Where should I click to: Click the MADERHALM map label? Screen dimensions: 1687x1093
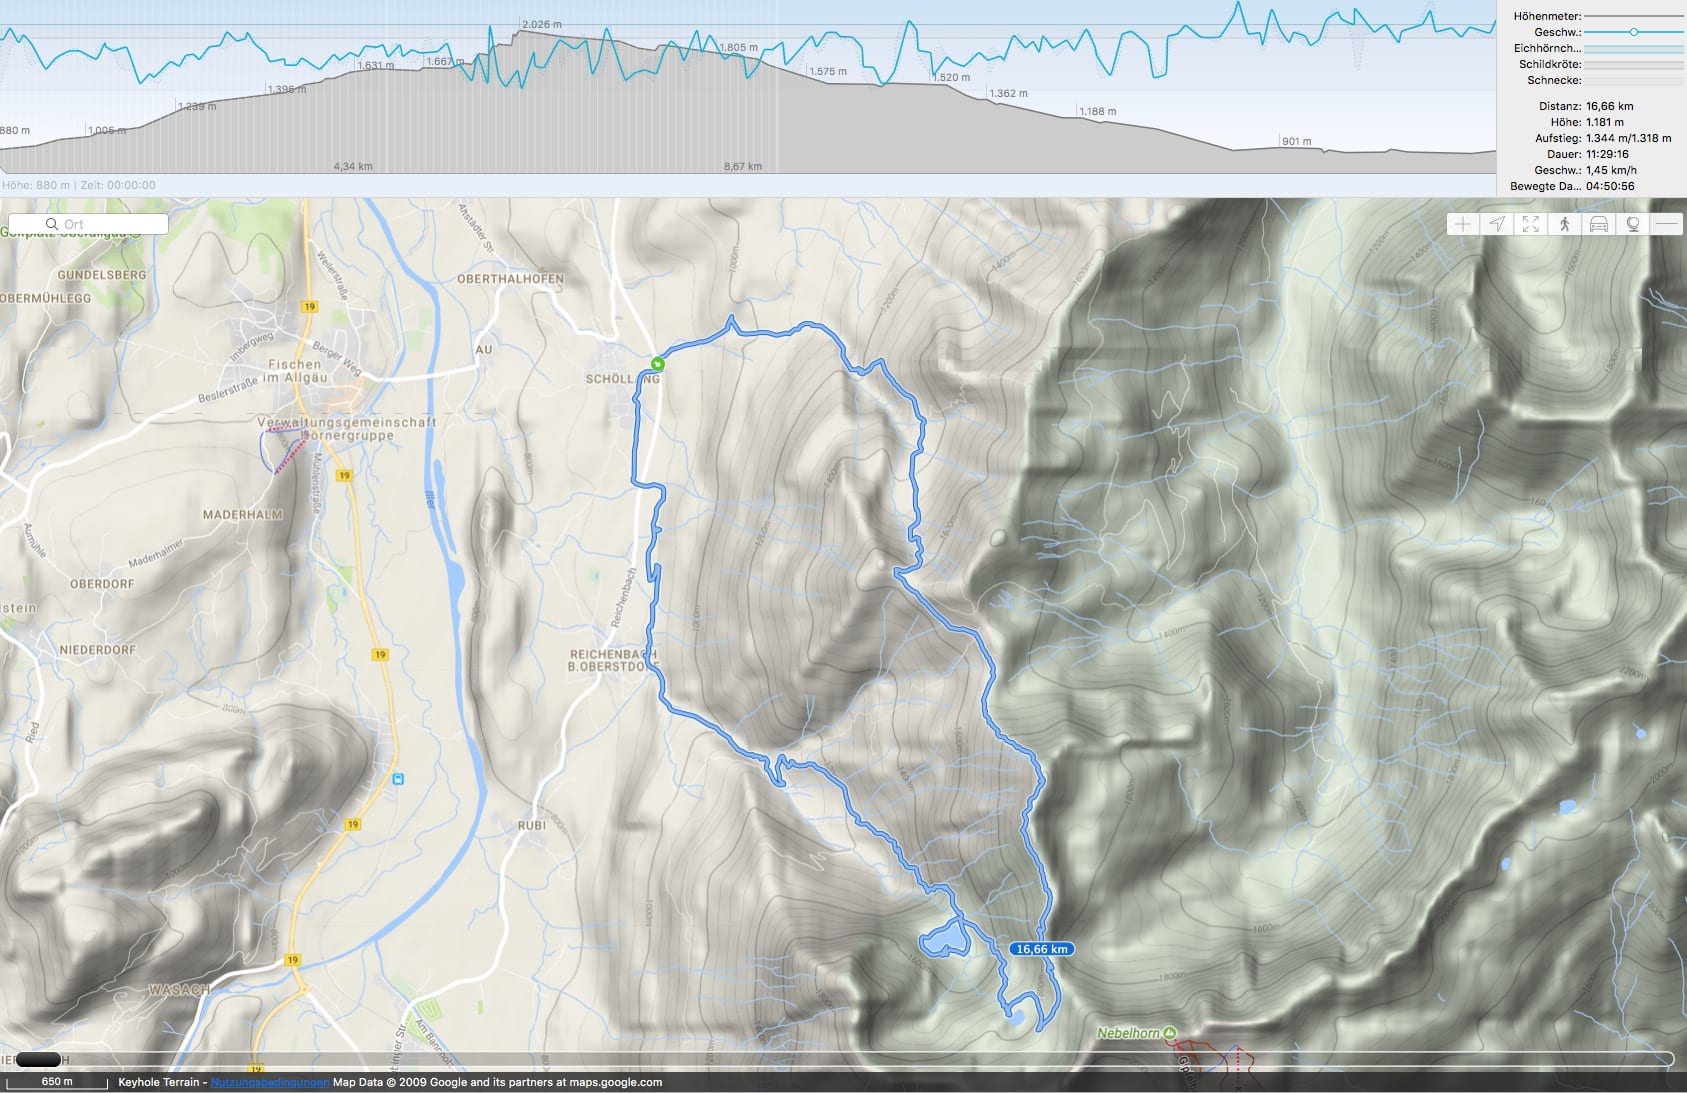click(243, 515)
